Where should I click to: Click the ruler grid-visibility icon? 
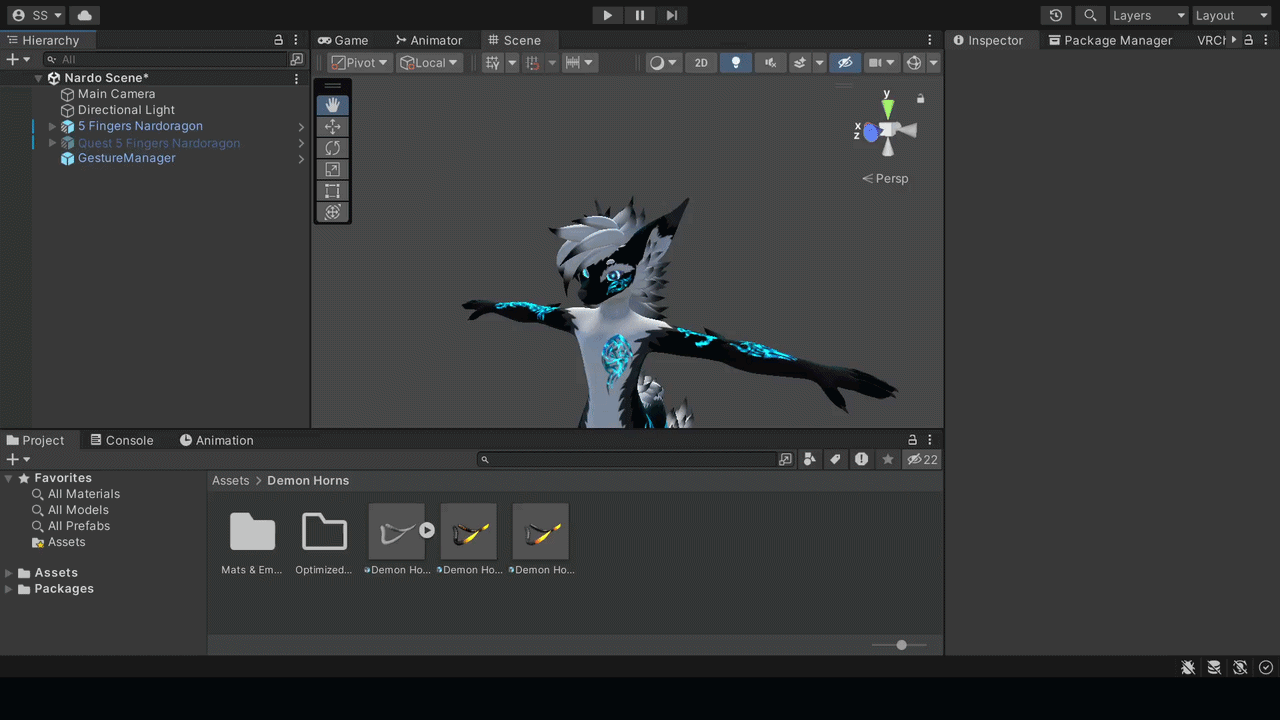click(573, 63)
